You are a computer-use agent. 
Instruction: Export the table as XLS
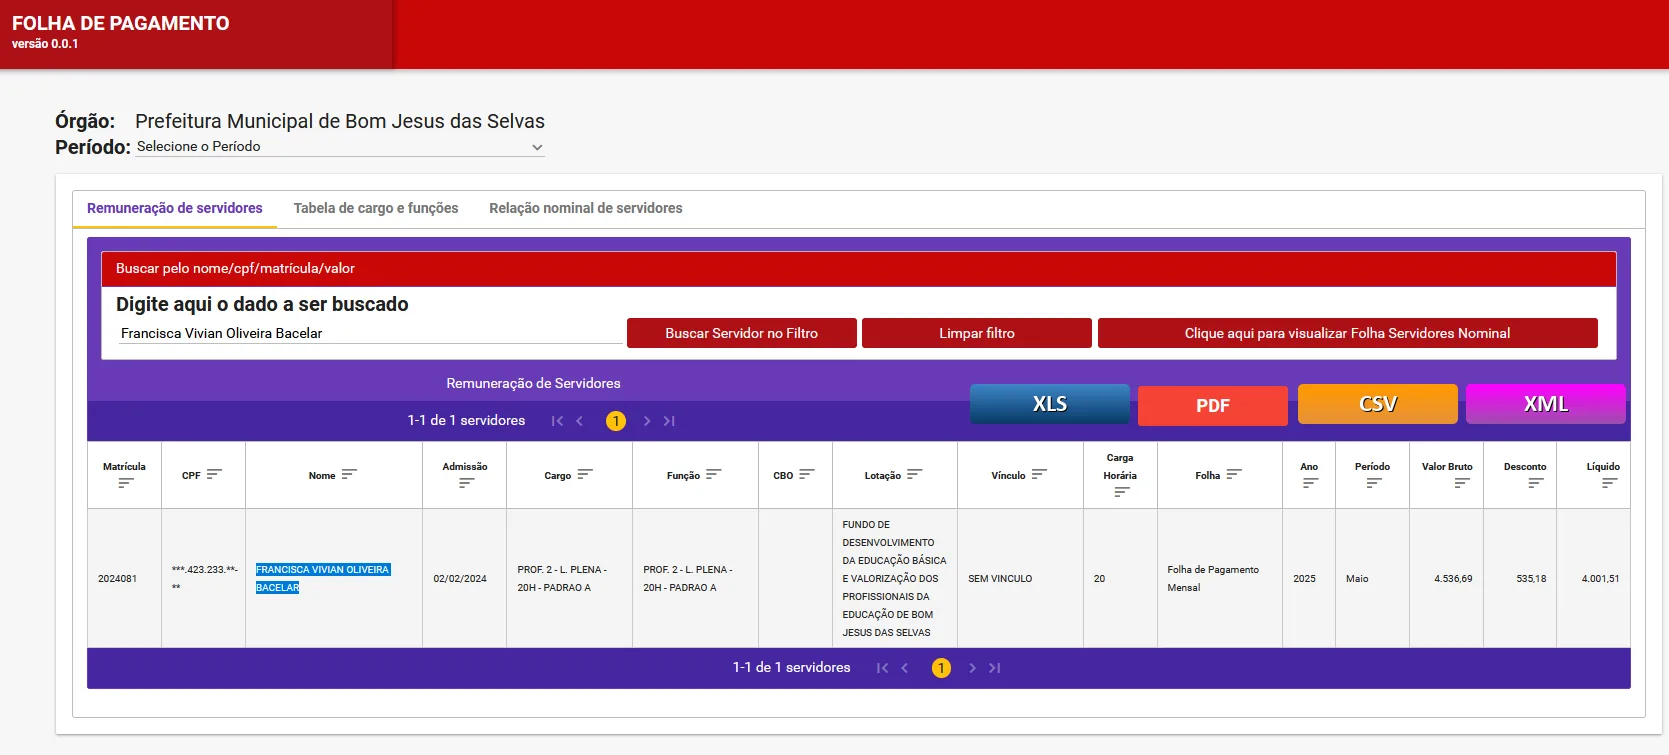pyautogui.click(x=1049, y=404)
